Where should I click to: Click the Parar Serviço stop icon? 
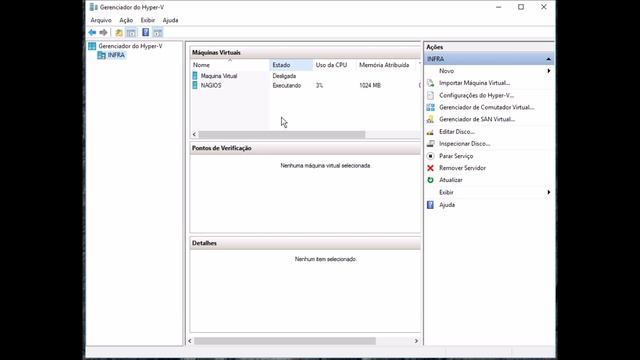[x=430, y=156]
